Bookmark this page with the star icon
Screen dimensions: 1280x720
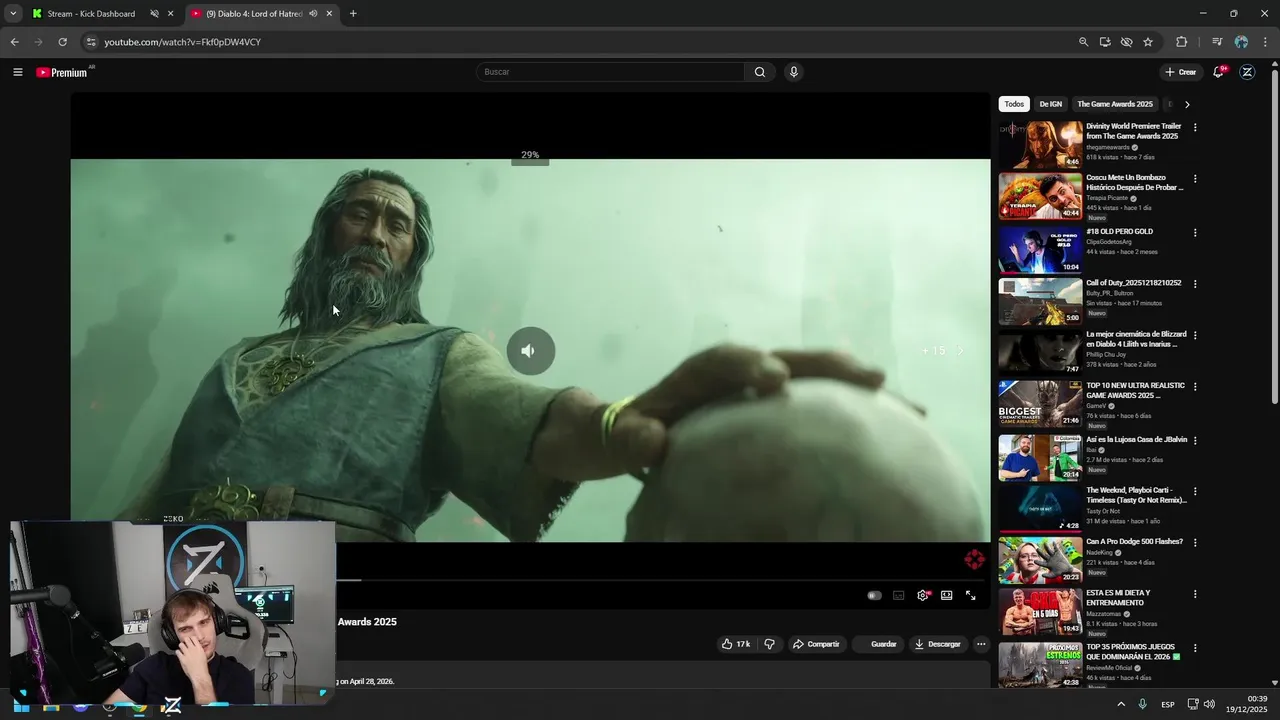(x=1148, y=42)
